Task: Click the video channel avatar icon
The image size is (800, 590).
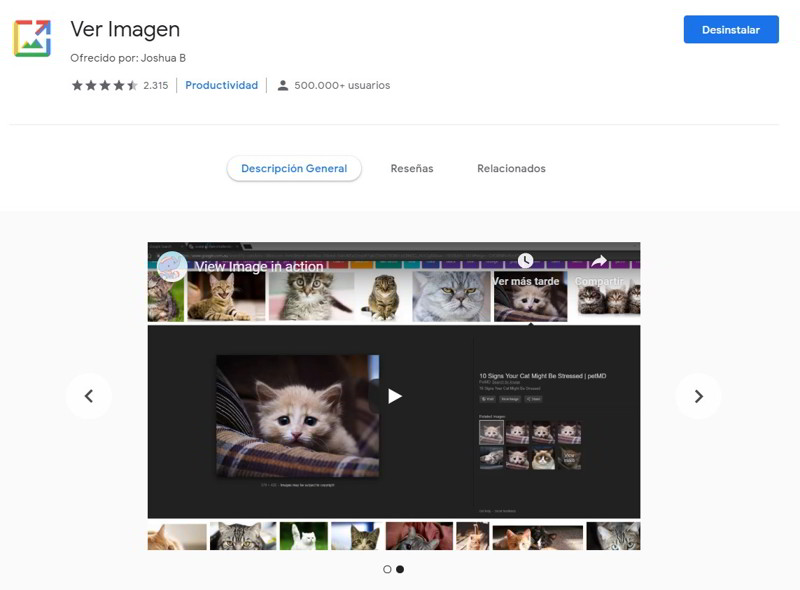Action: [171, 266]
